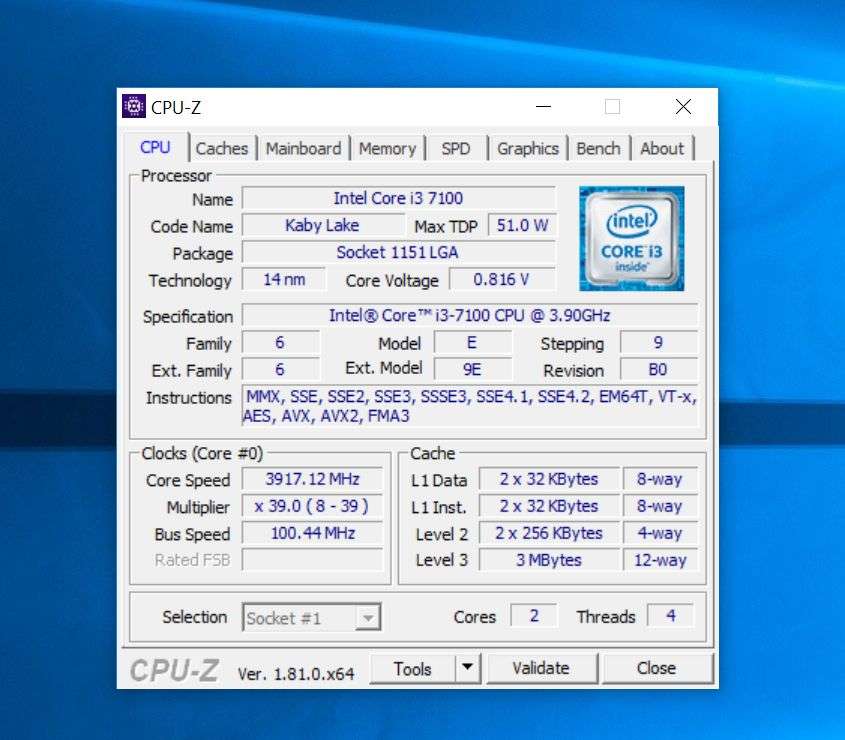Screen dimensions: 845x740
Task: Click the Intel Core i3 logo badge
Action: click(632, 239)
